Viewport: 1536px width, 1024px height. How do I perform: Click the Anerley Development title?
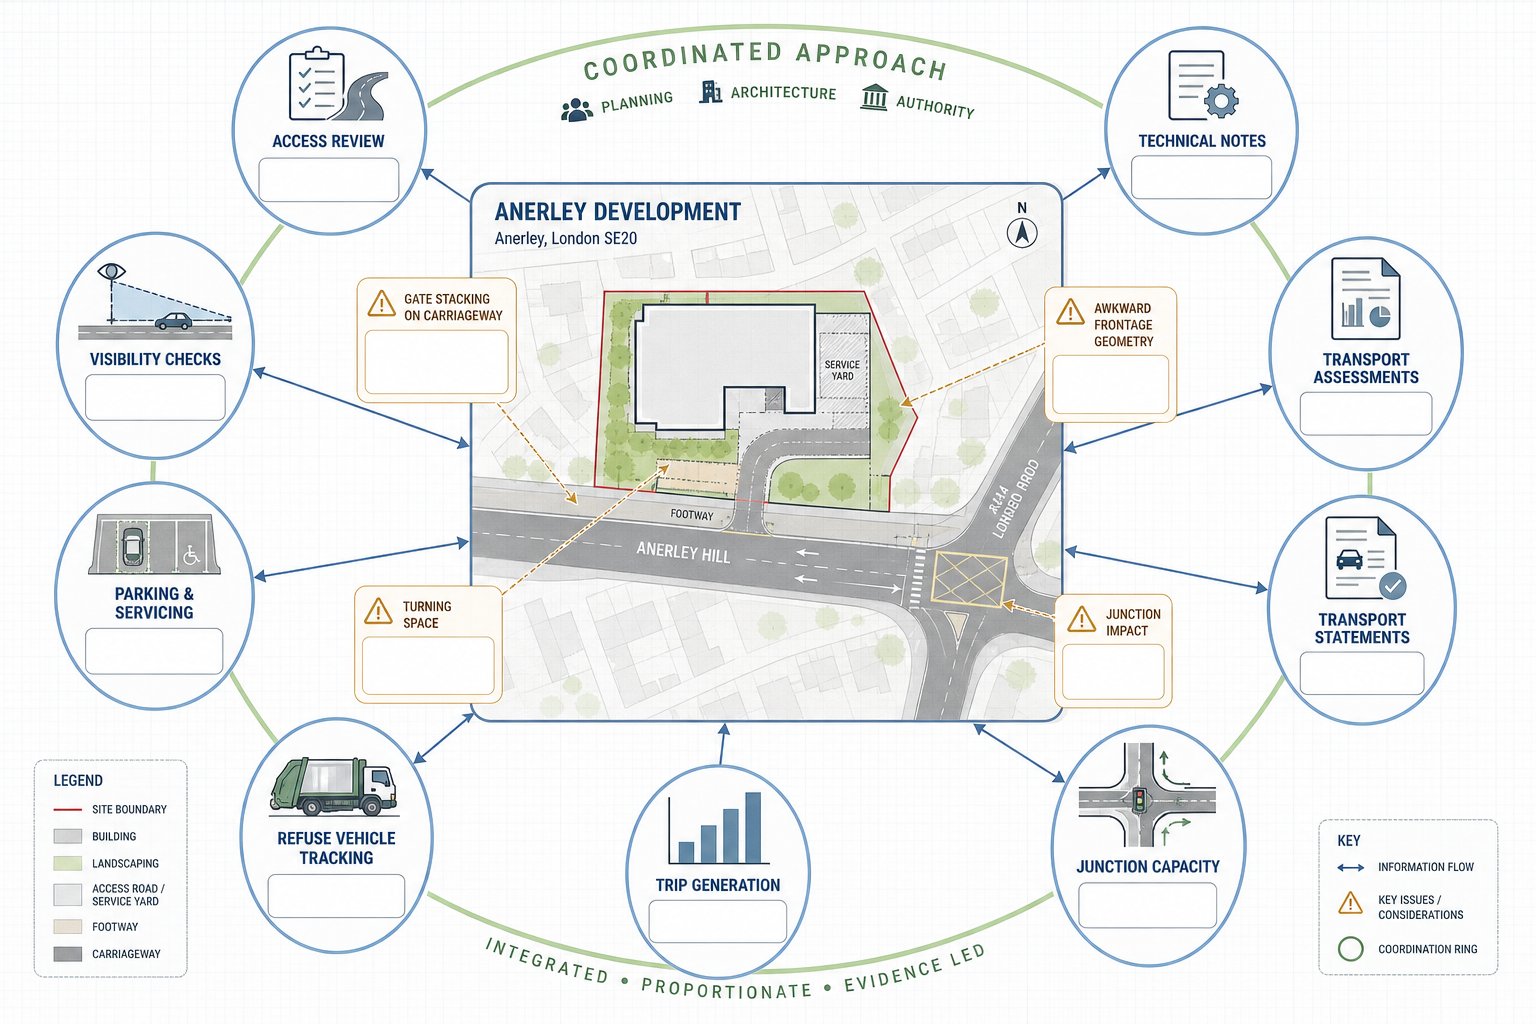pos(617,211)
